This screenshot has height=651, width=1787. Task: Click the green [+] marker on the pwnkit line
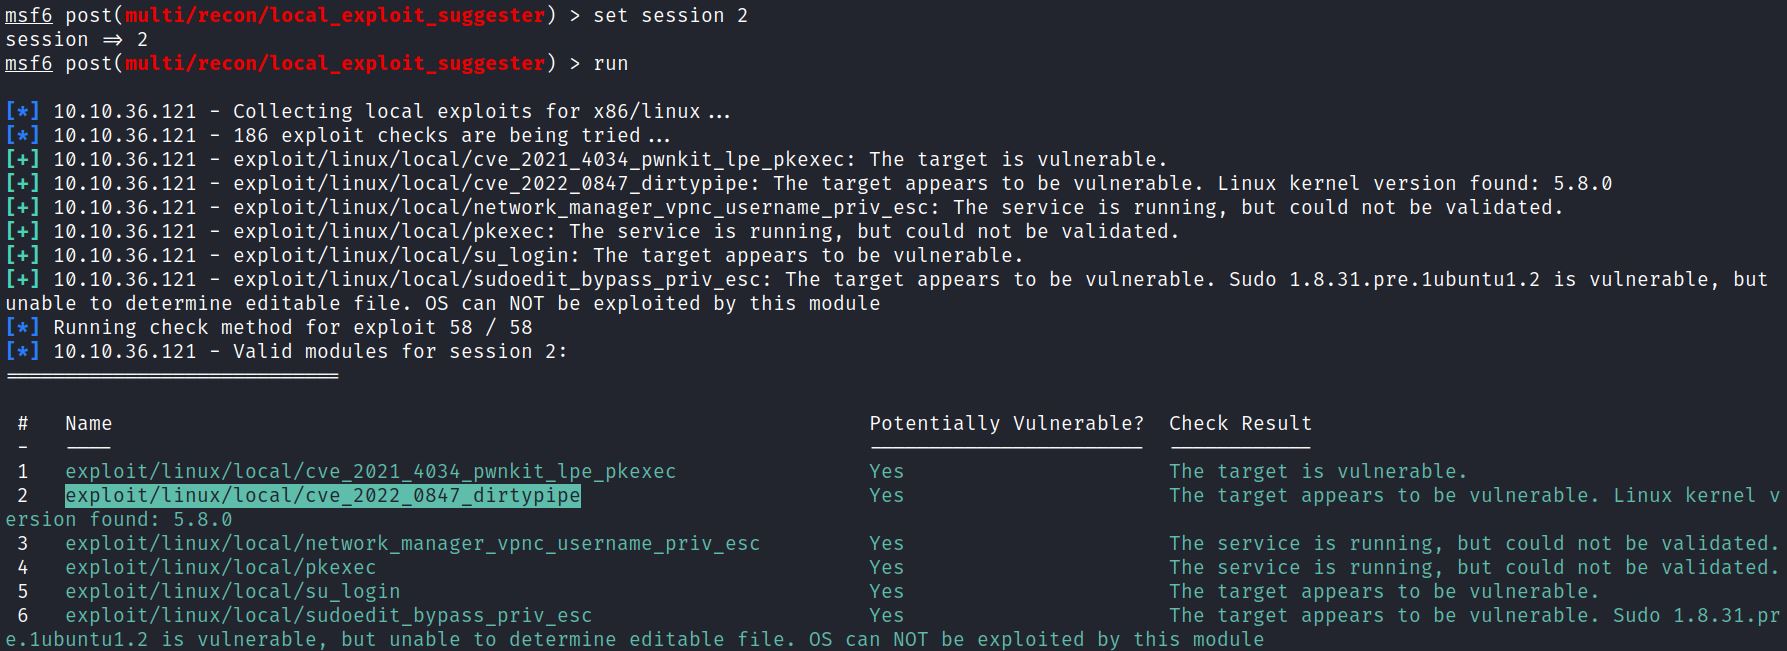(x=23, y=159)
